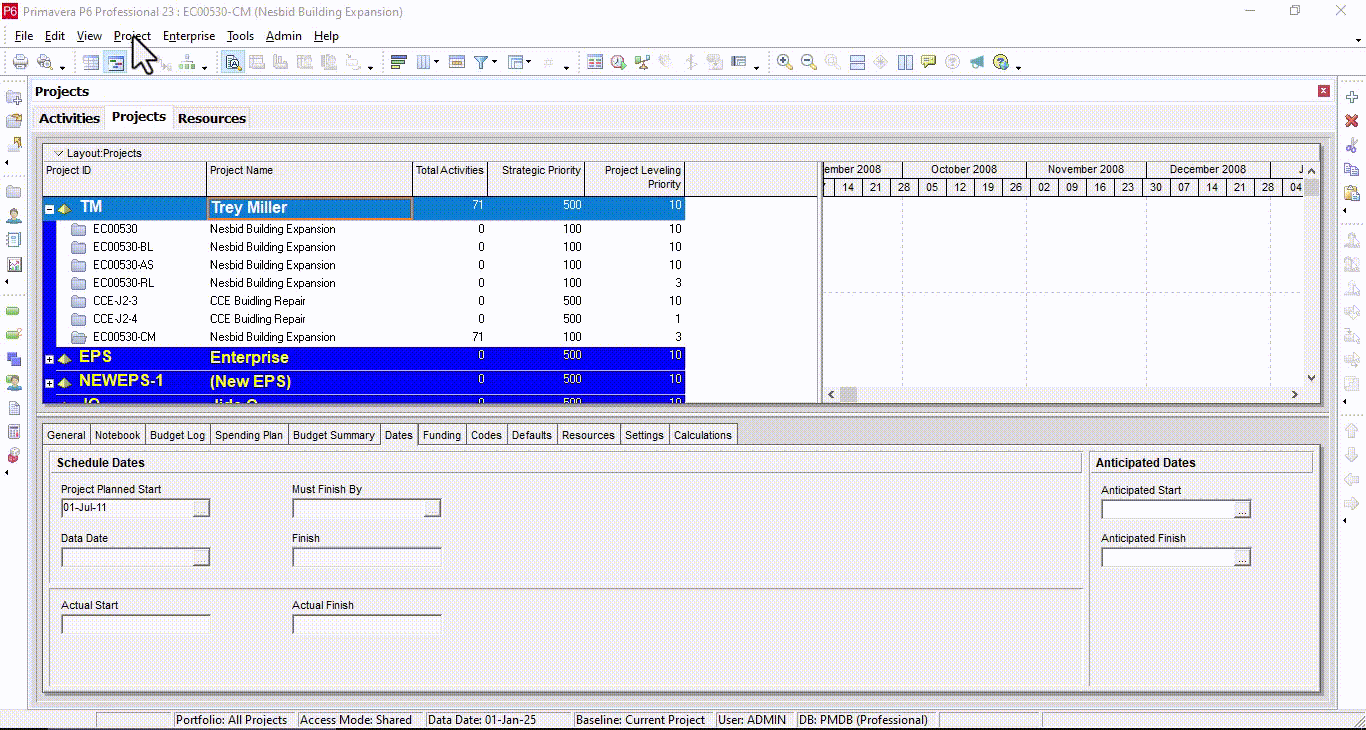Open the General details tab
Screen dimensions: 1366x730
(x=66, y=435)
